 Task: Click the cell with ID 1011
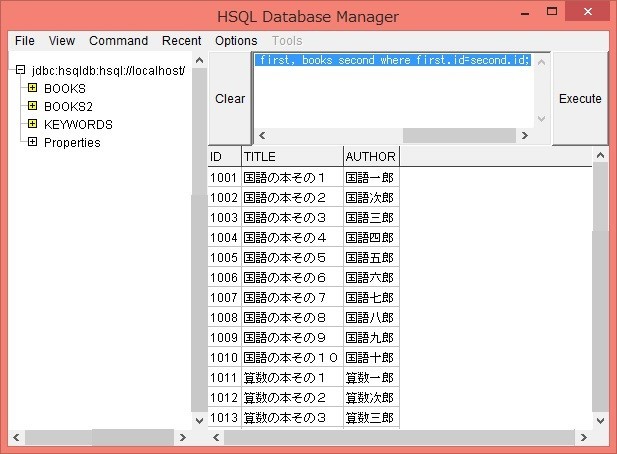coord(225,378)
